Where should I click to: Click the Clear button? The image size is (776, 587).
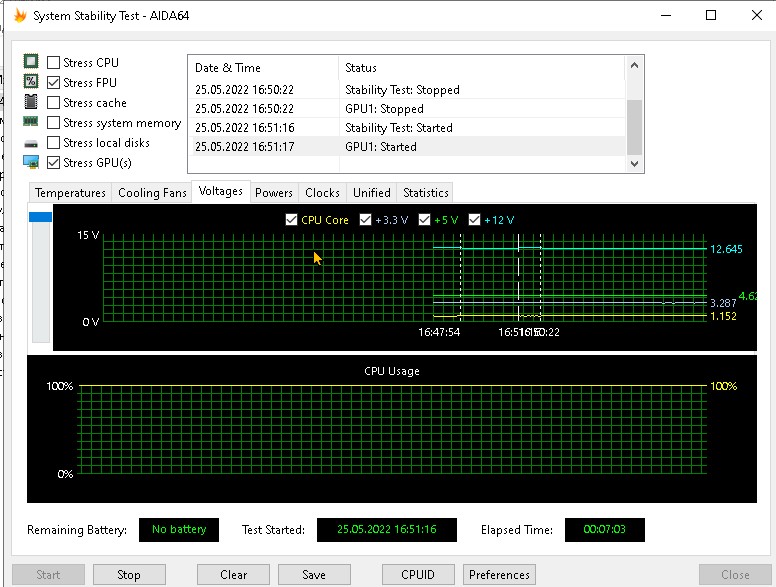click(x=233, y=575)
